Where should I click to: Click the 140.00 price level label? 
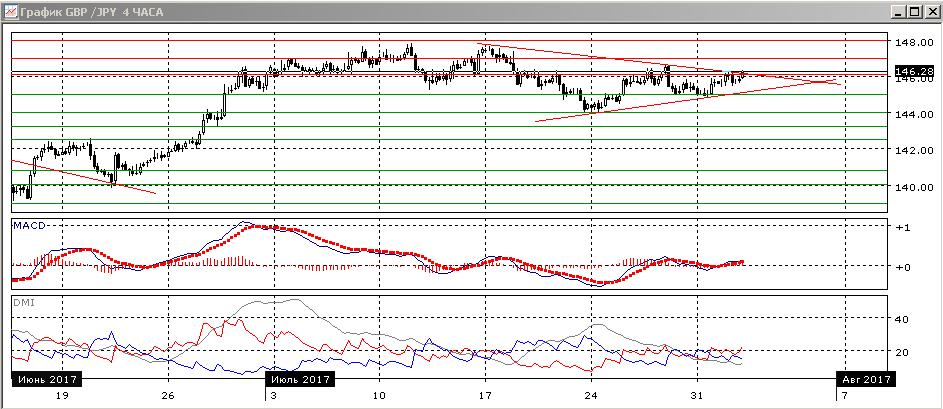click(x=912, y=186)
